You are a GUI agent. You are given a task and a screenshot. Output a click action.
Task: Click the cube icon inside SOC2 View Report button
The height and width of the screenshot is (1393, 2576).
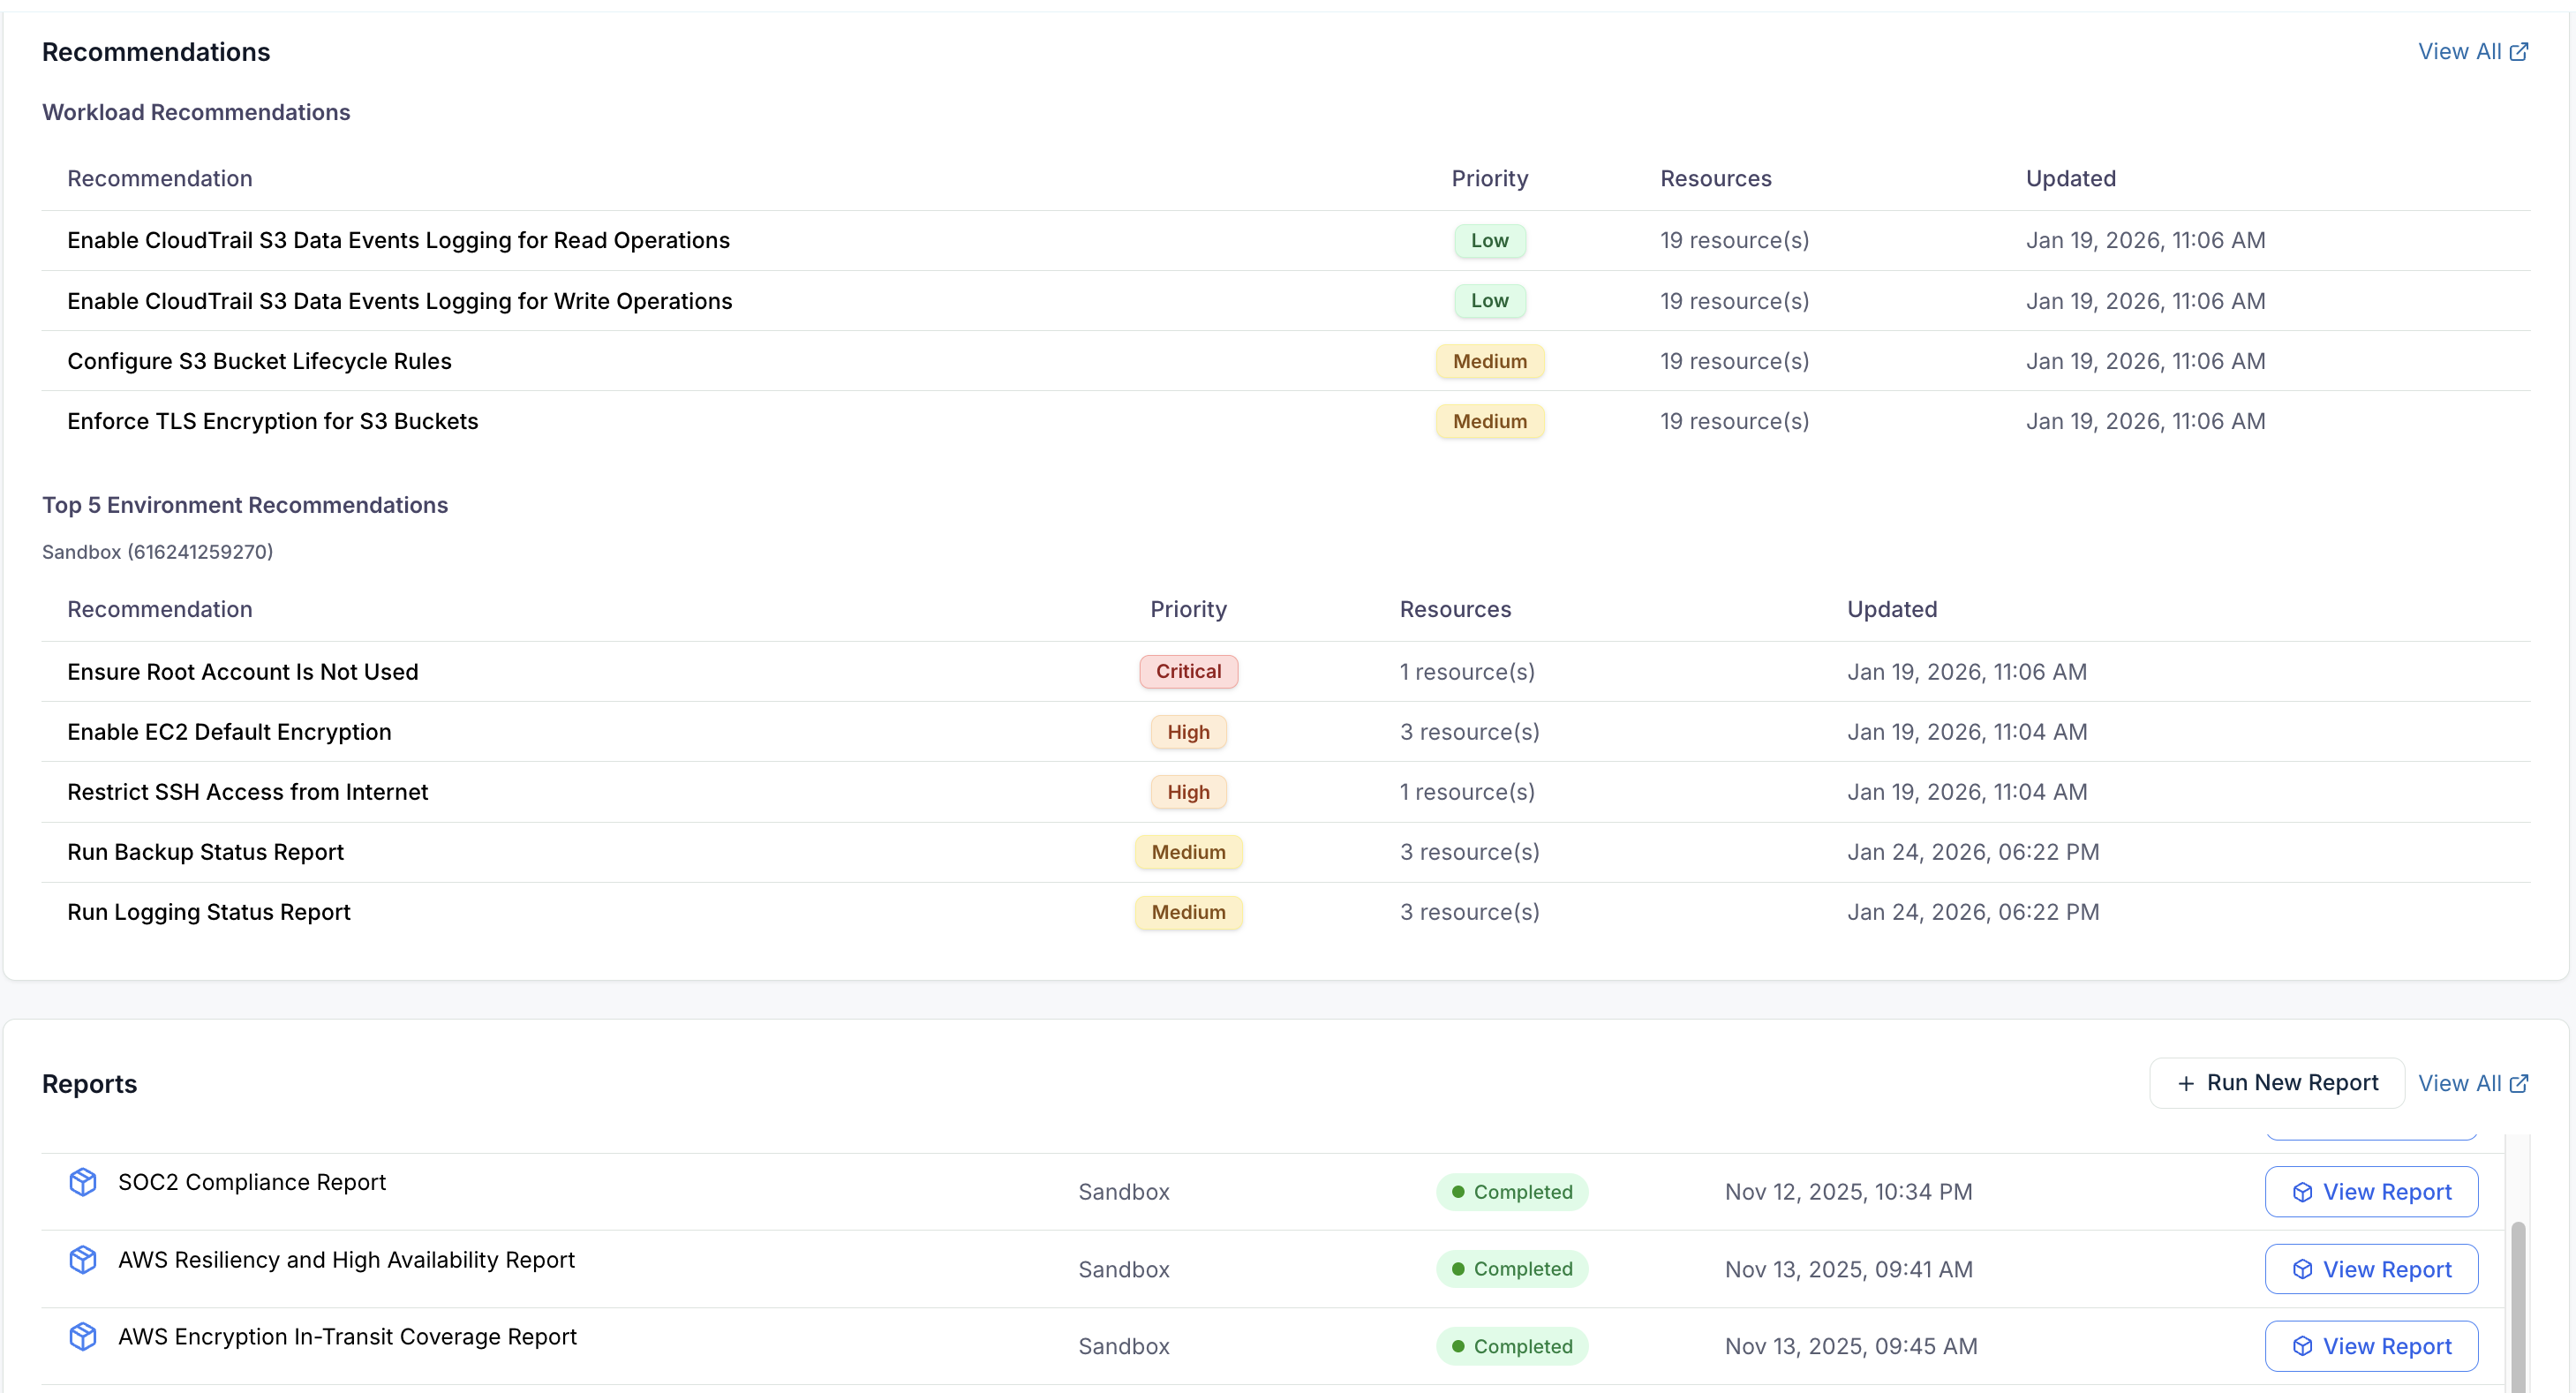pos(2302,1191)
